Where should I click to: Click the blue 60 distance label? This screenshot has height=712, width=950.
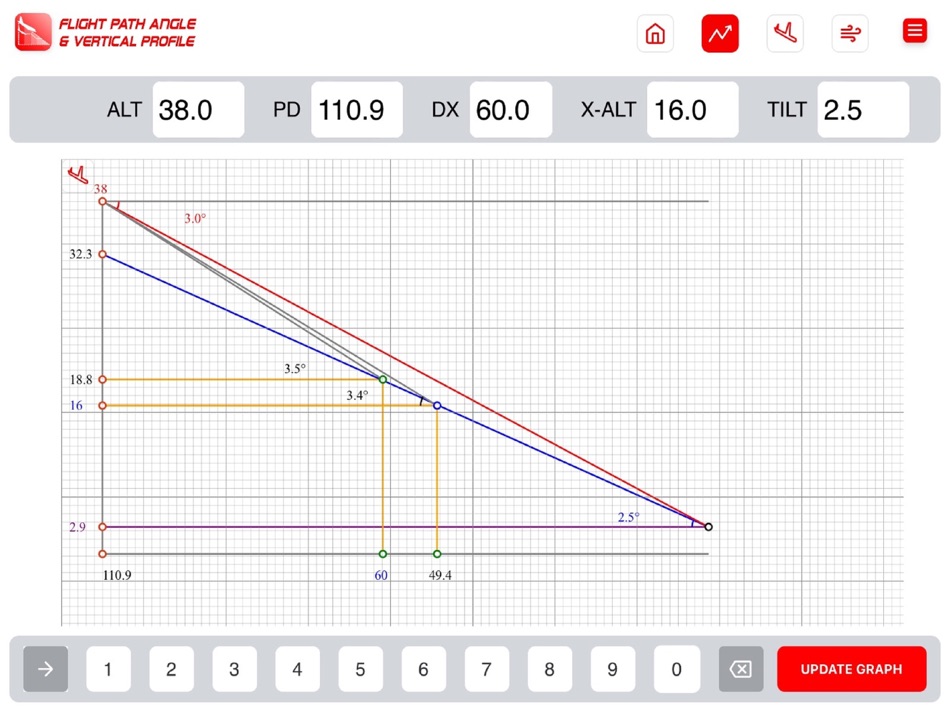coord(381,575)
